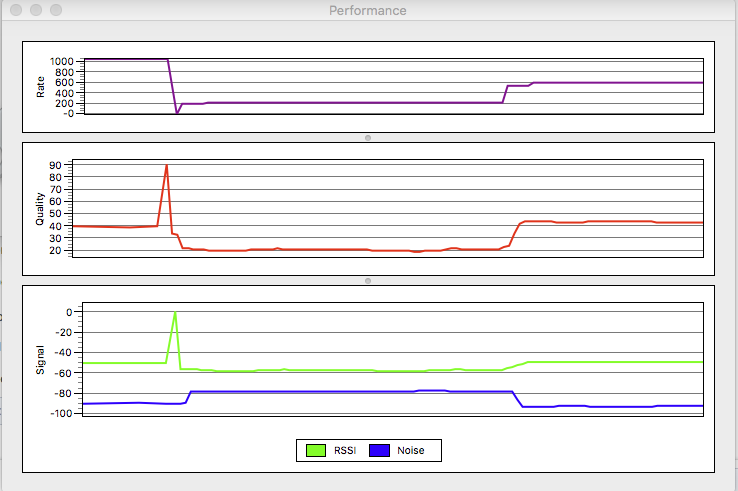Click the Noise legend label
Image resolution: width=738 pixels, height=491 pixels.
[410, 451]
